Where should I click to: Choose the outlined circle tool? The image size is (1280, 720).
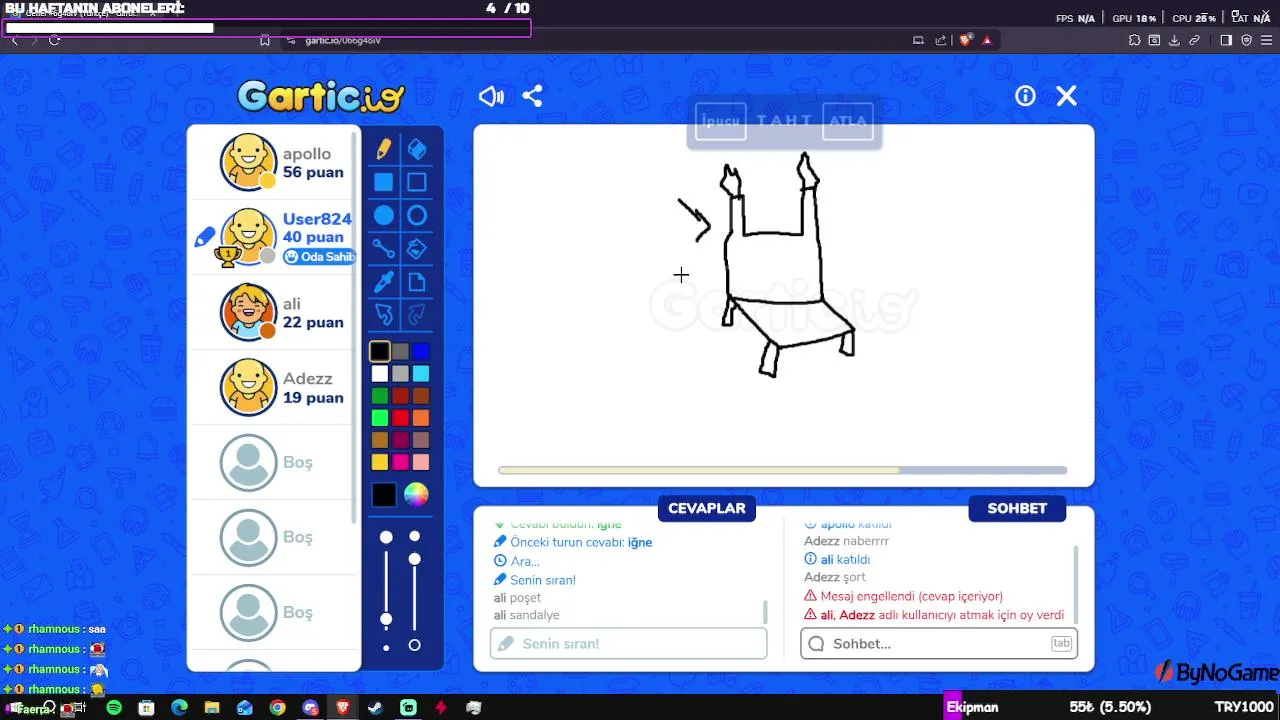417,215
